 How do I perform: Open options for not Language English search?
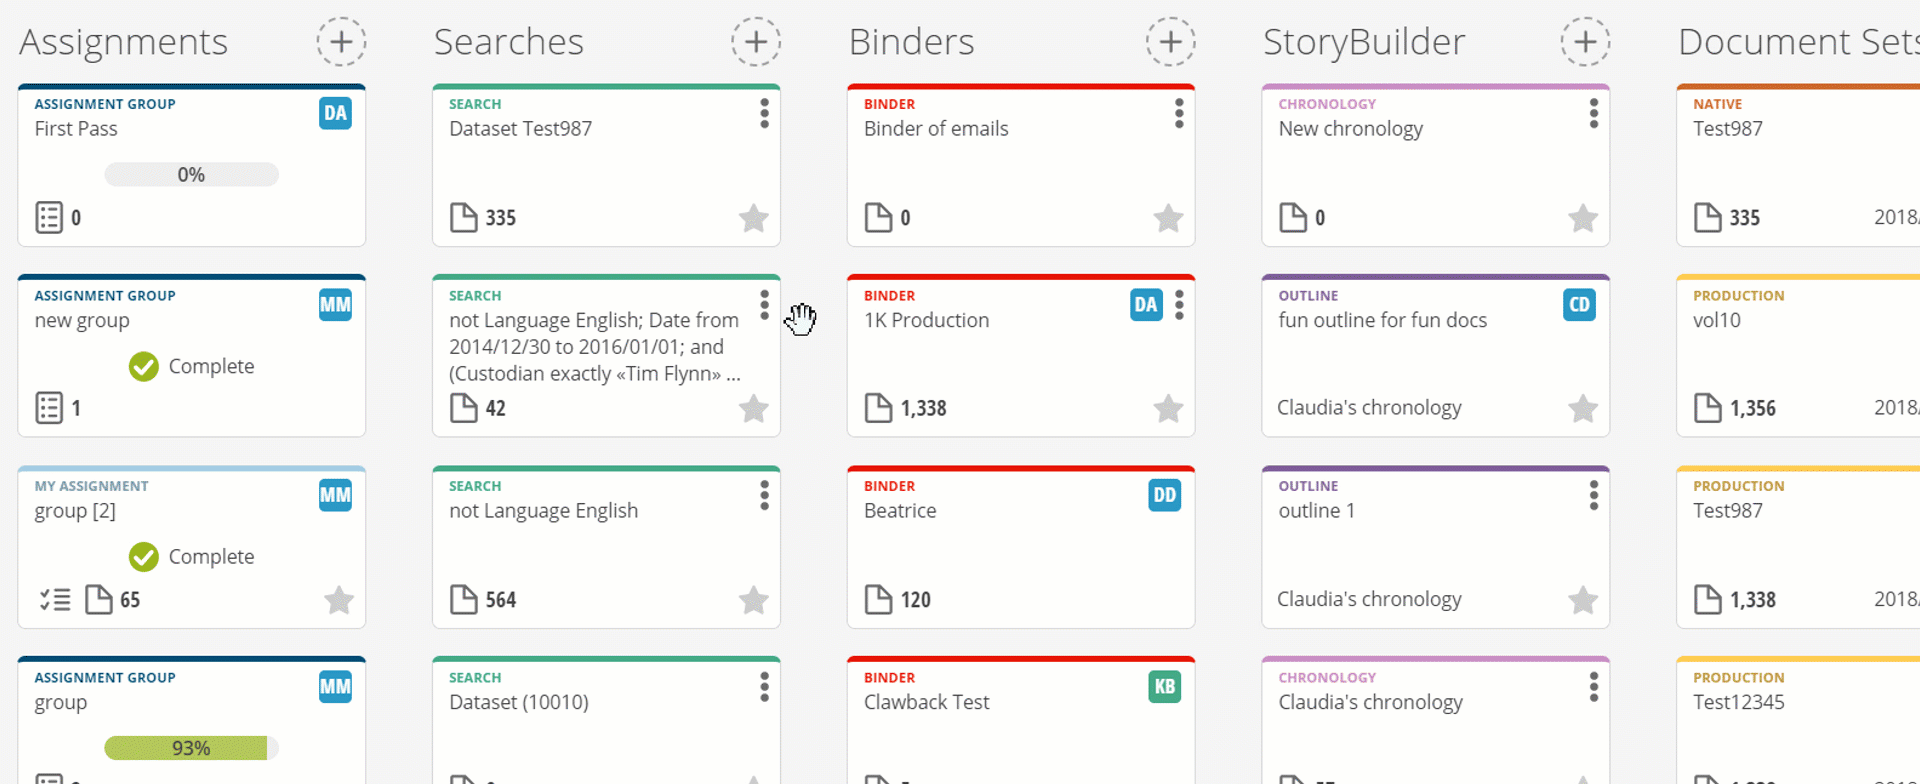[x=764, y=495]
